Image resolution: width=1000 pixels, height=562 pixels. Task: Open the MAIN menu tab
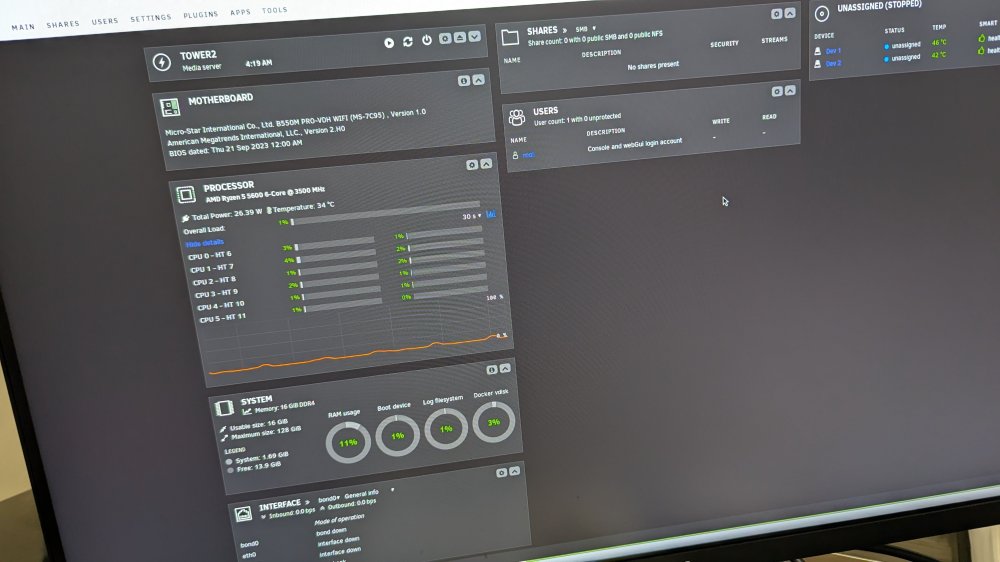[23, 27]
